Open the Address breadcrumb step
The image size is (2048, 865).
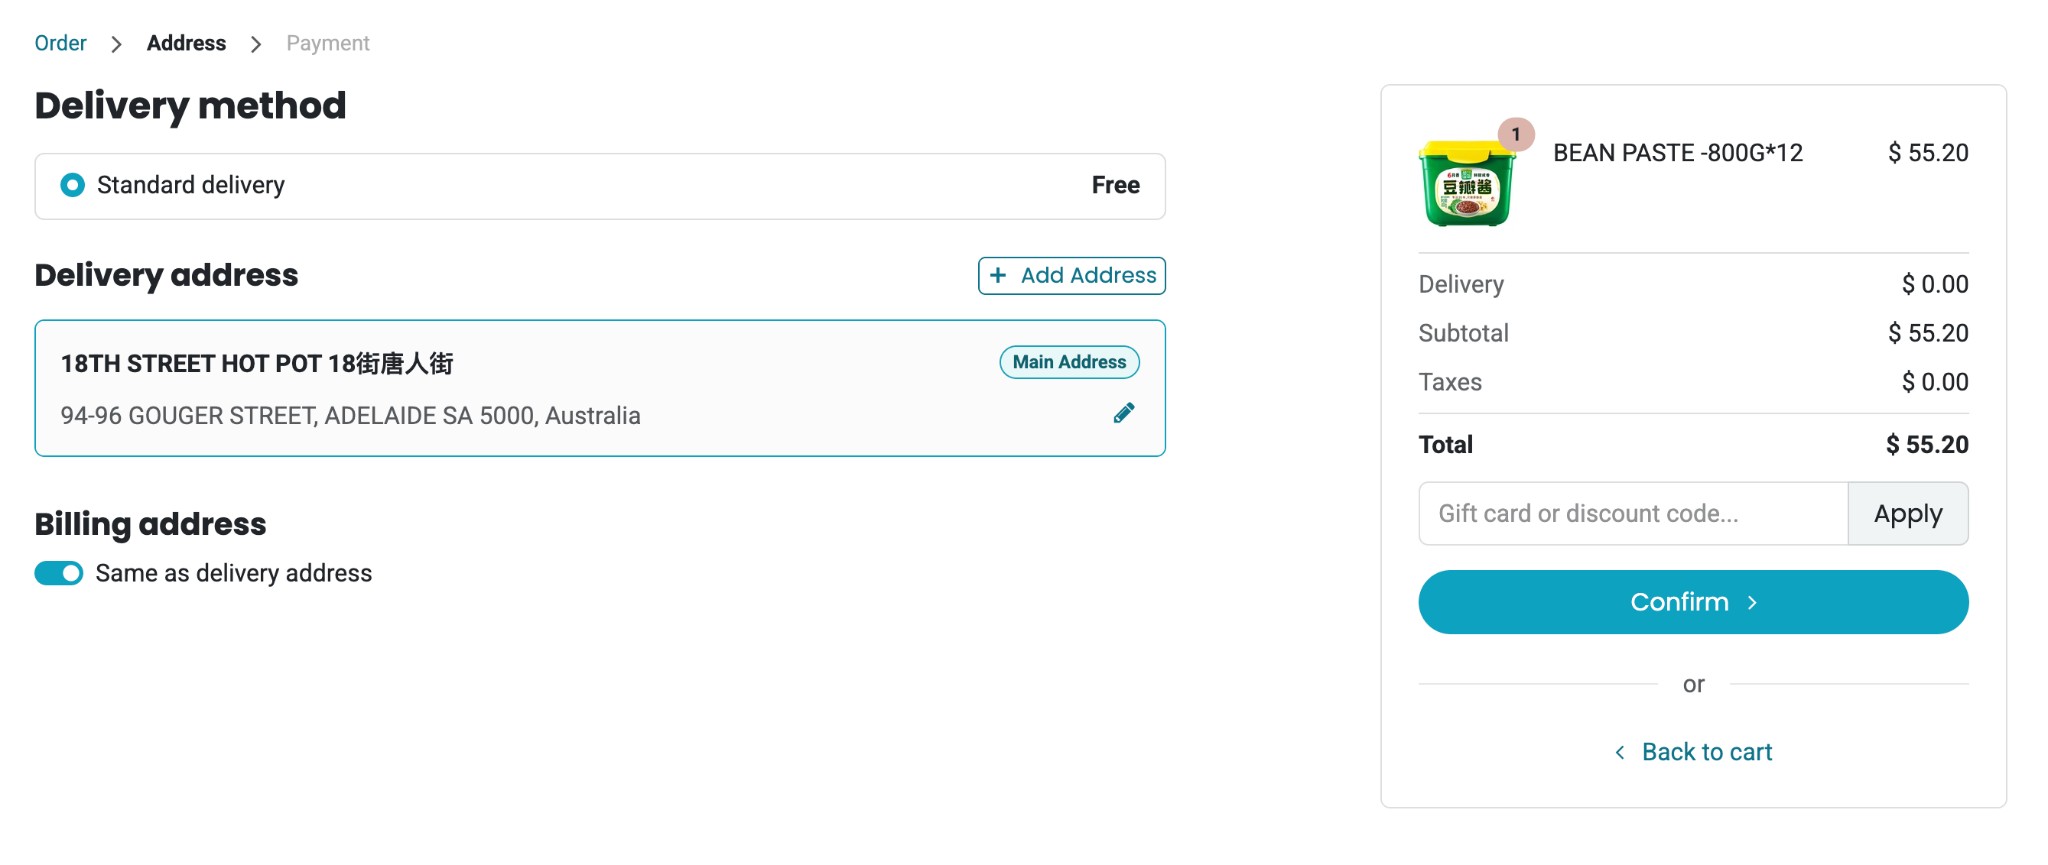(x=186, y=43)
